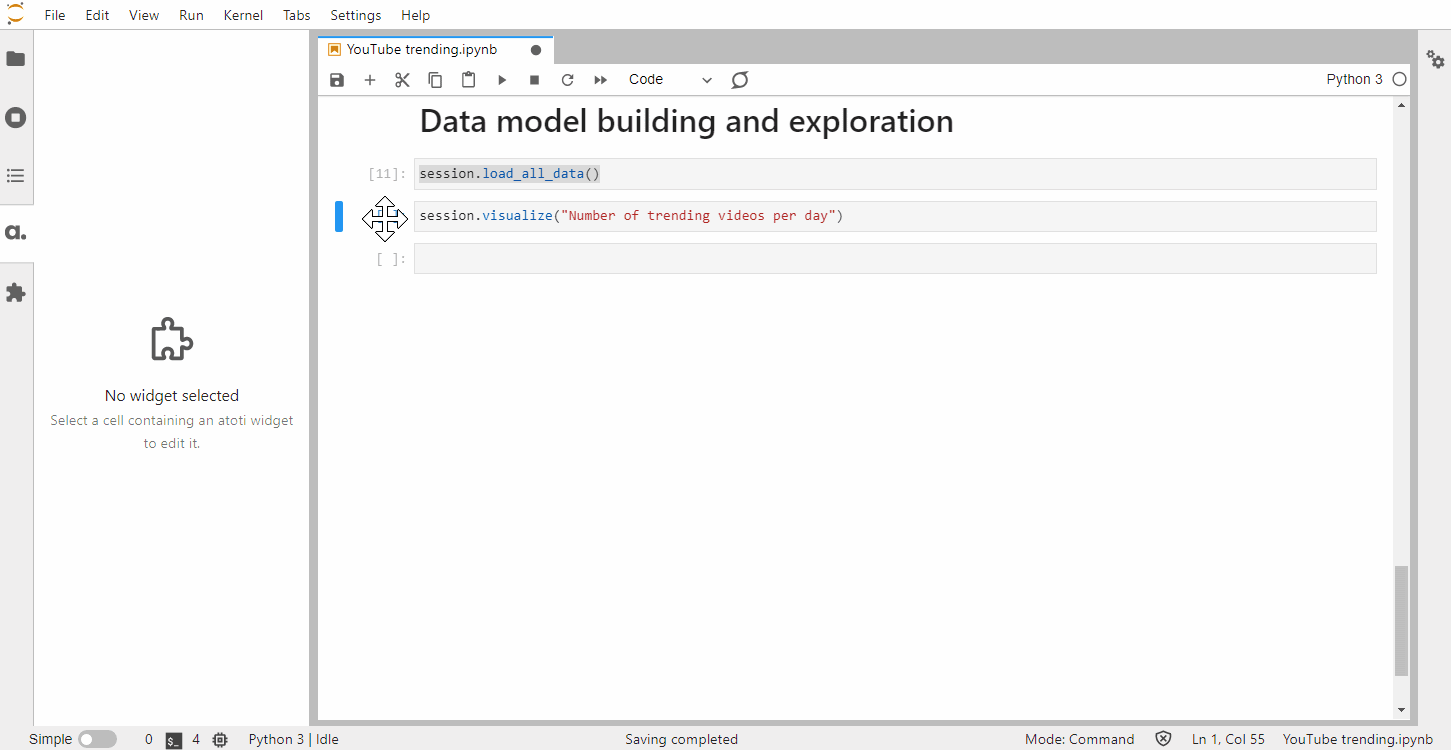Click notebook scrollbar down arrow
The width and height of the screenshot is (1451, 750).
click(1401, 710)
